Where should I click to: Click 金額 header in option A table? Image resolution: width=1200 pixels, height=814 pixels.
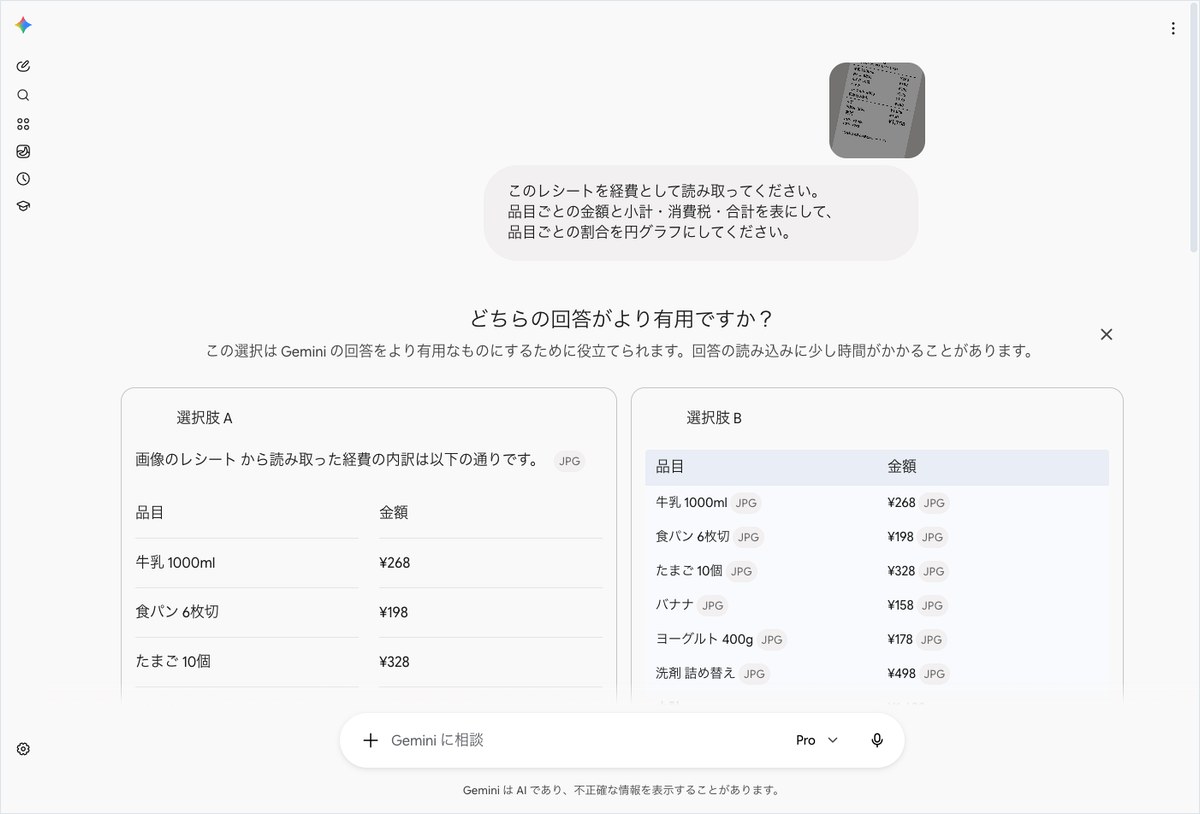394,513
